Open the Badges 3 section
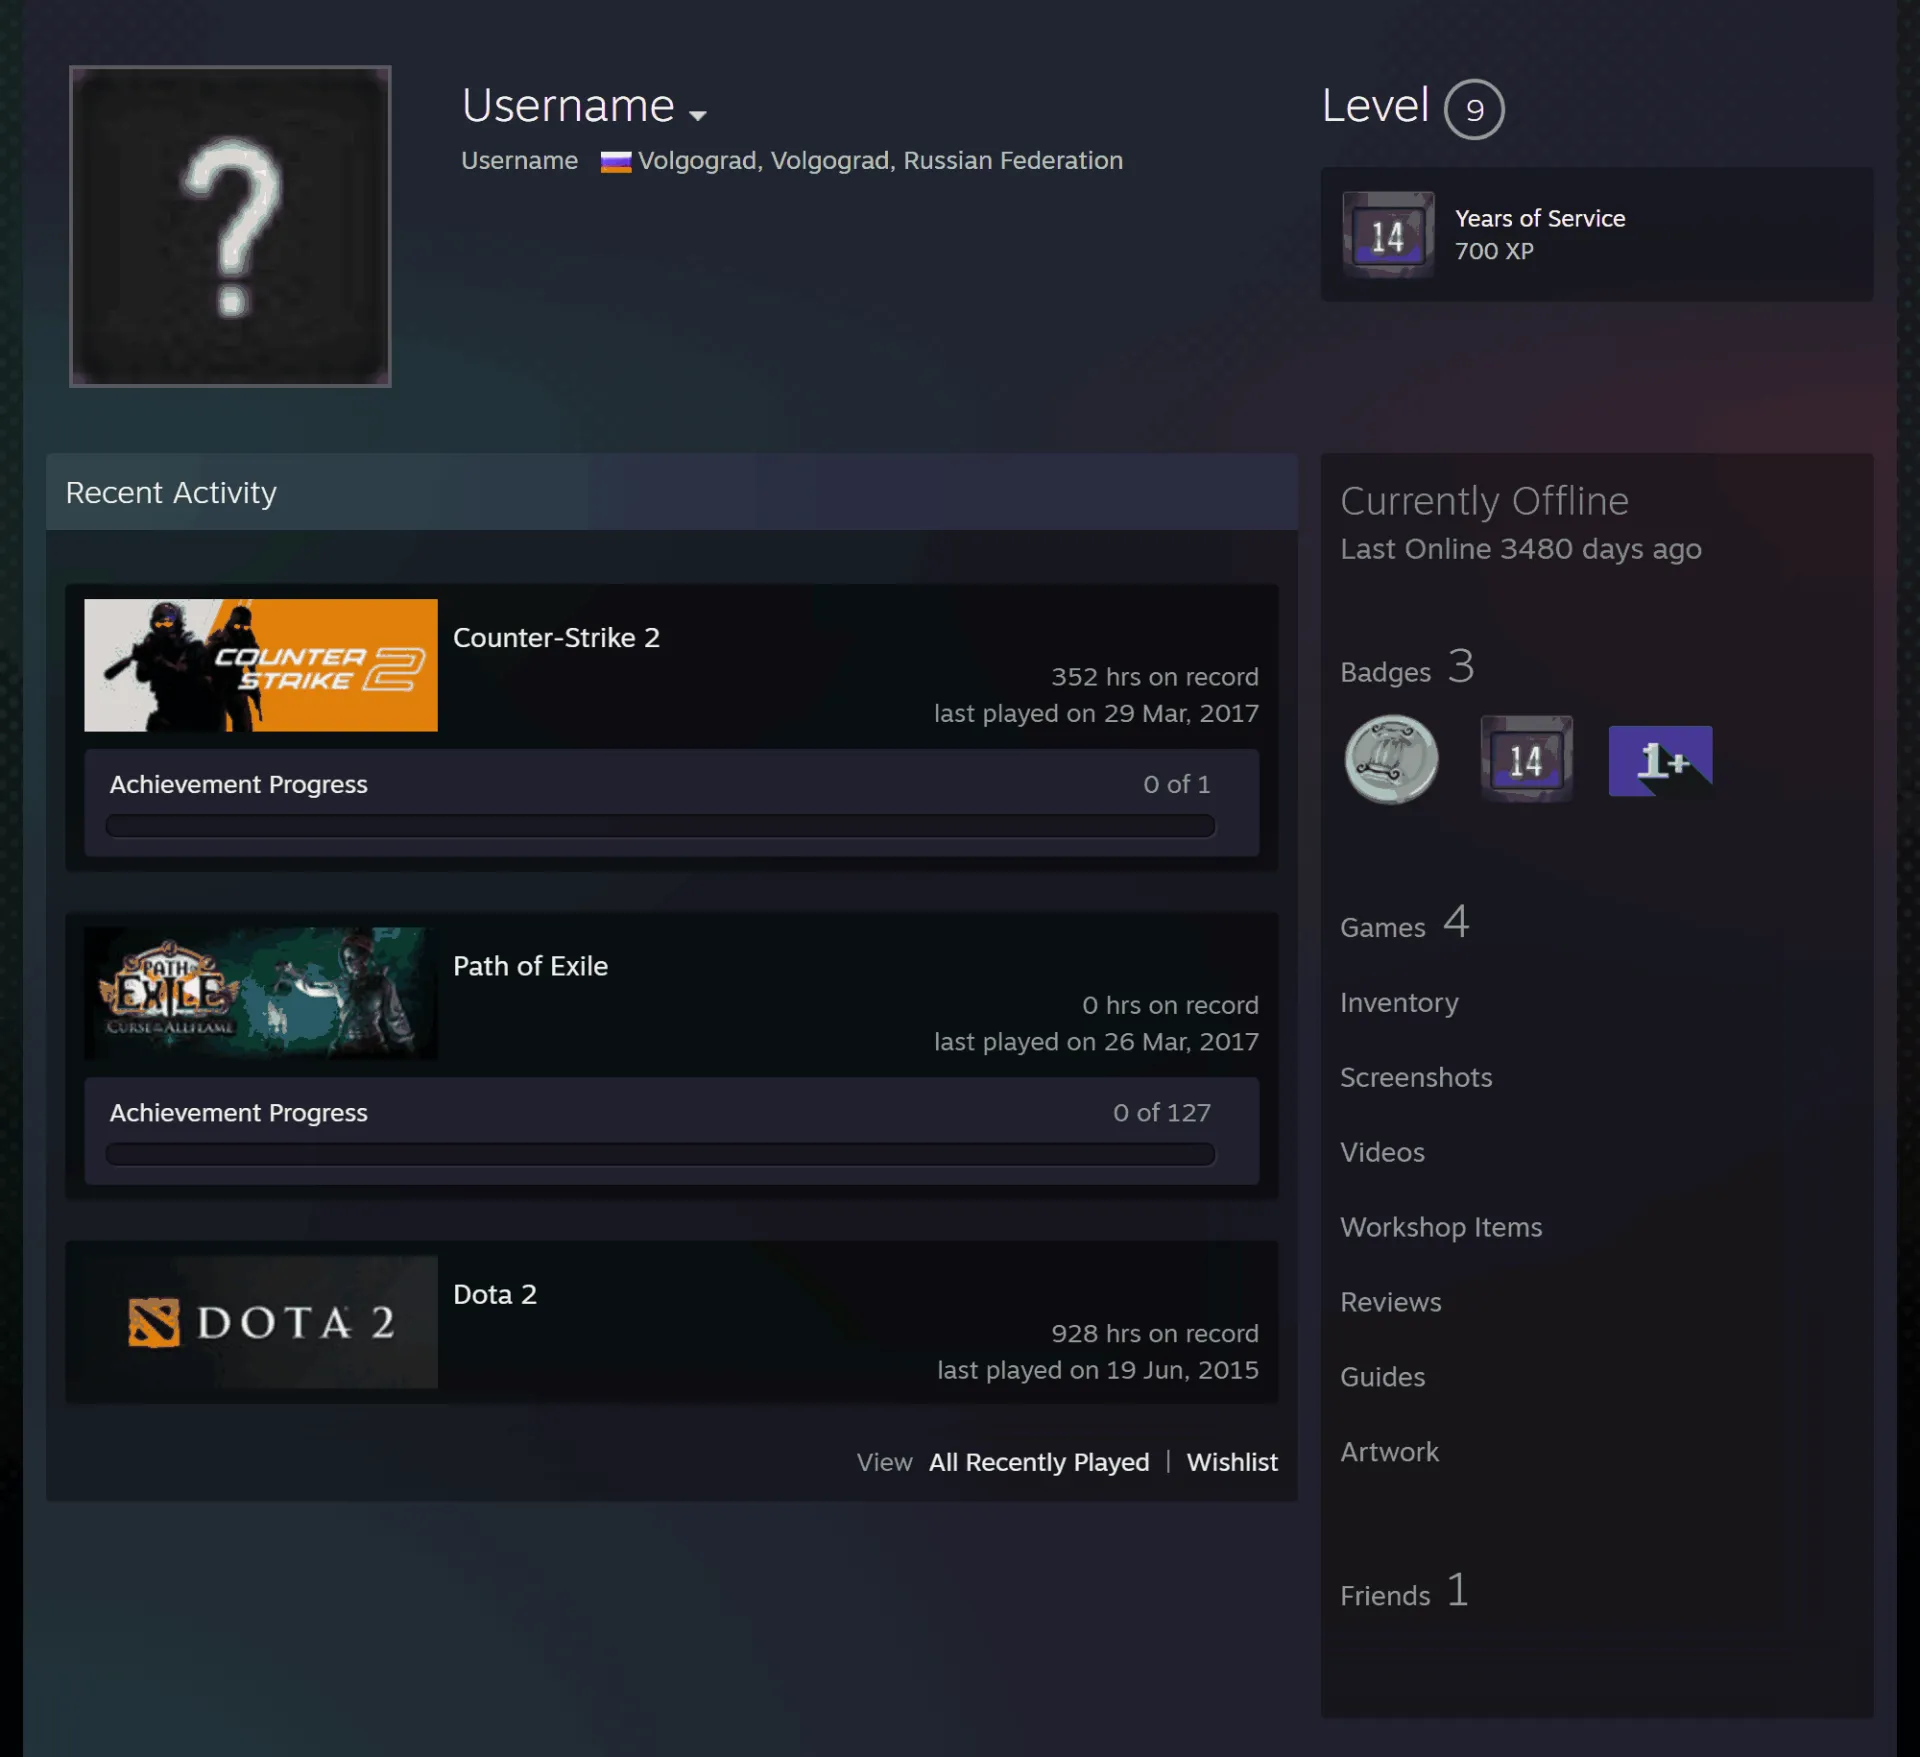 click(1407, 668)
